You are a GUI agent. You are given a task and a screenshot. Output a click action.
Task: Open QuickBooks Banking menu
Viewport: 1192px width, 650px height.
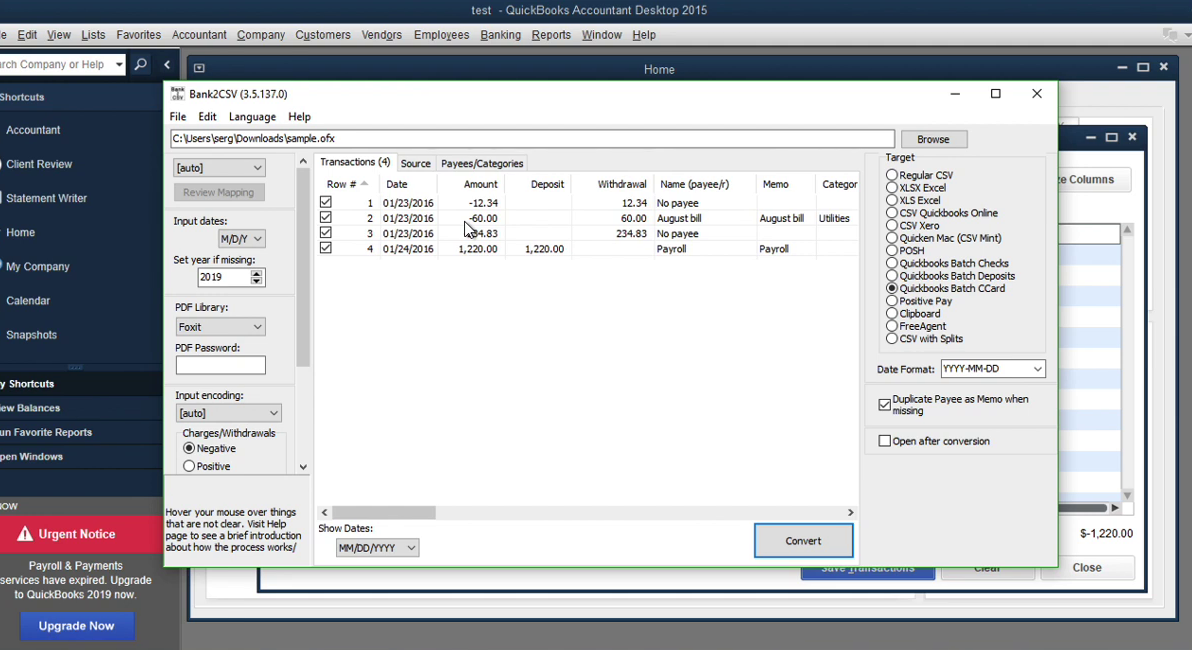[x=500, y=35]
